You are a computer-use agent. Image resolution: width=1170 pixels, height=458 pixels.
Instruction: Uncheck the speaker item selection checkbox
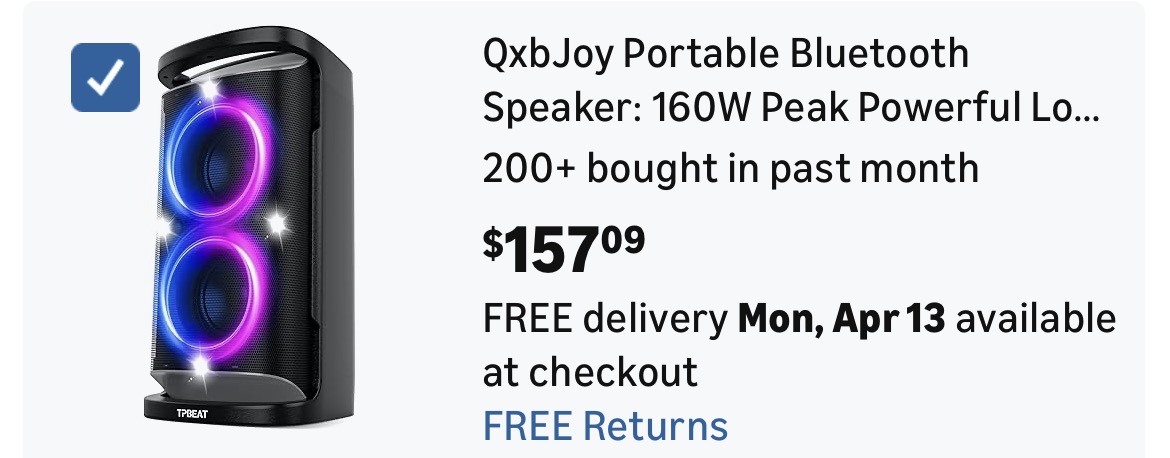pos(105,78)
